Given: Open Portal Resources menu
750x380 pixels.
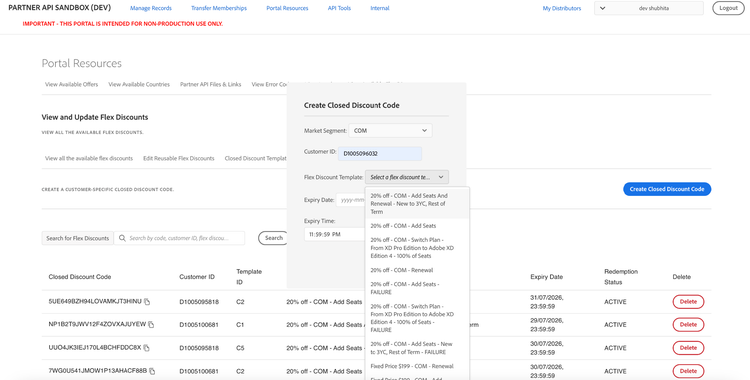Looking at the screenshot, I should [287, 8].
